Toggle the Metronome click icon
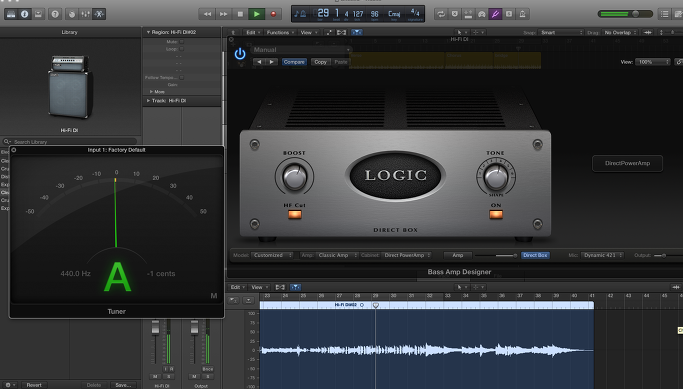The height and width of the screenshot is (389, 683). point(522,14)
